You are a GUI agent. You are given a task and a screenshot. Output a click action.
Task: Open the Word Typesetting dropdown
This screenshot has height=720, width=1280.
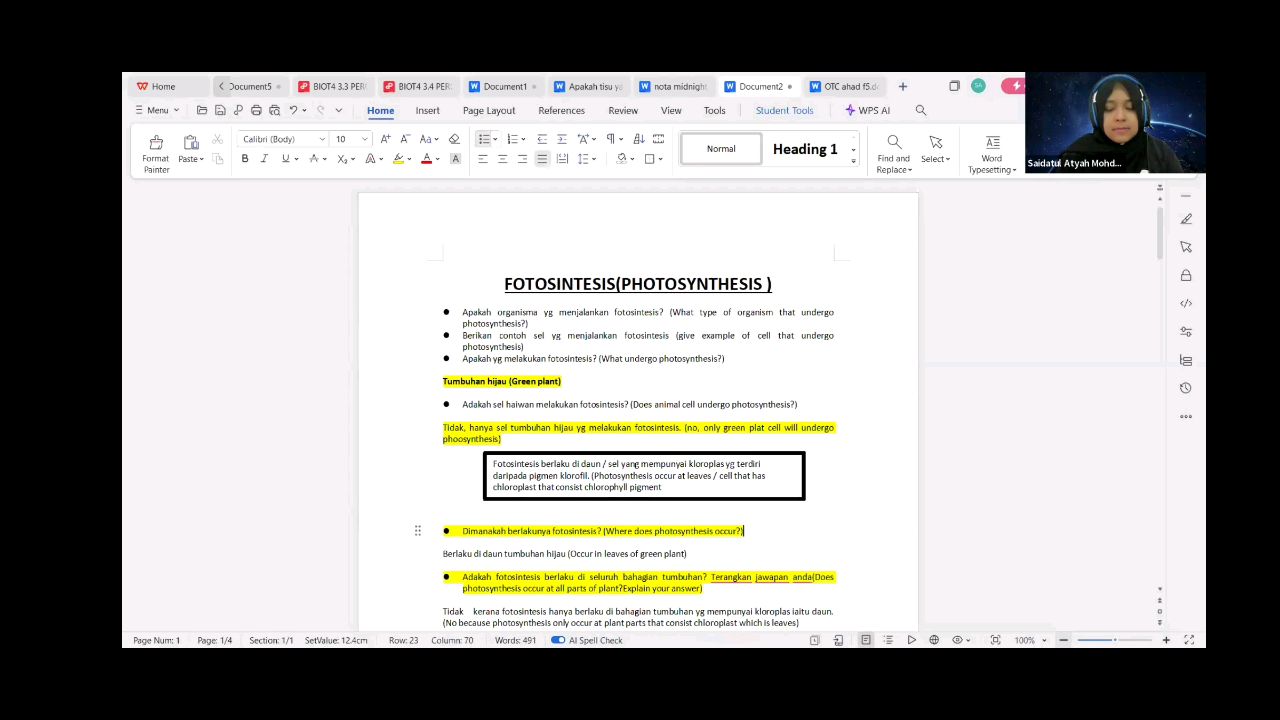pyautogui.click(x=991, y=164)
